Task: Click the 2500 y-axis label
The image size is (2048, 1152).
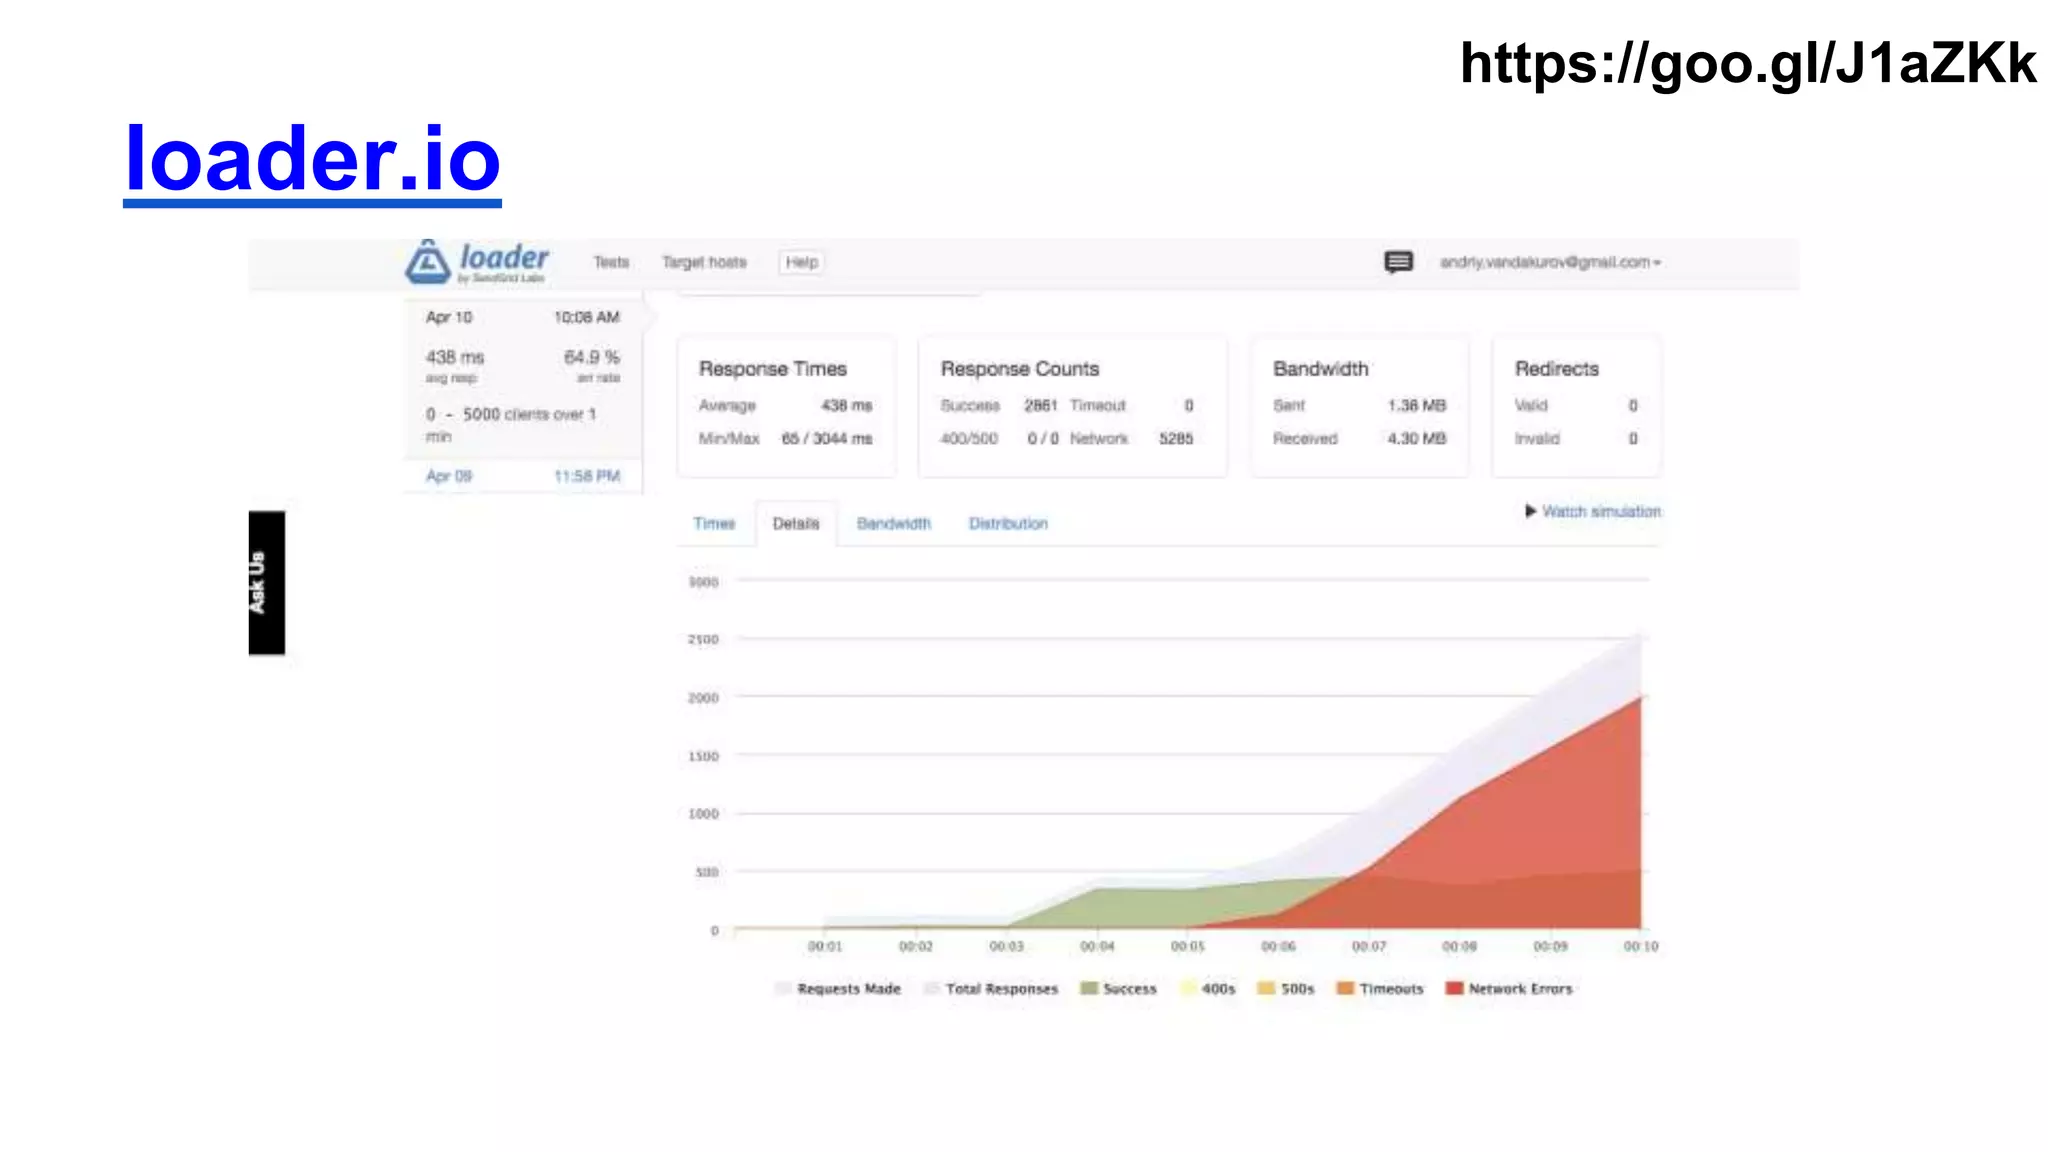Action: (703, 640)
